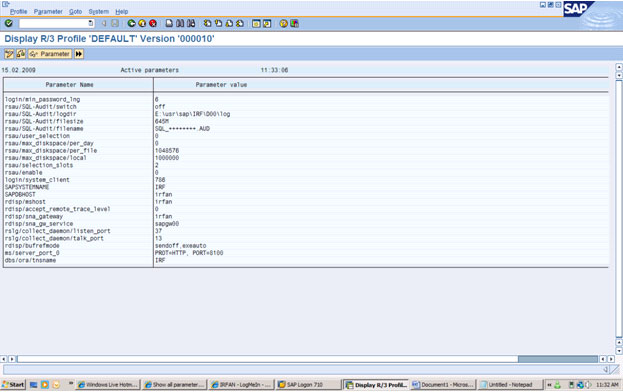This screenshot has width=623, height=392.
Task: Click the green Enter checkmark icon
Action: click(8, 23)
